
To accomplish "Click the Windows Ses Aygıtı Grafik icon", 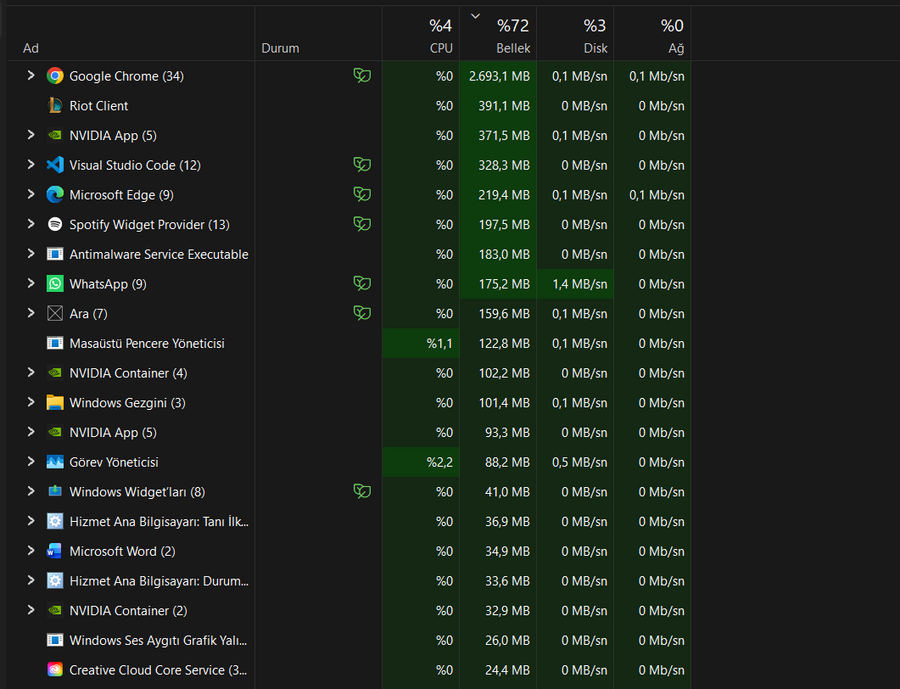I will pos(55,640).
